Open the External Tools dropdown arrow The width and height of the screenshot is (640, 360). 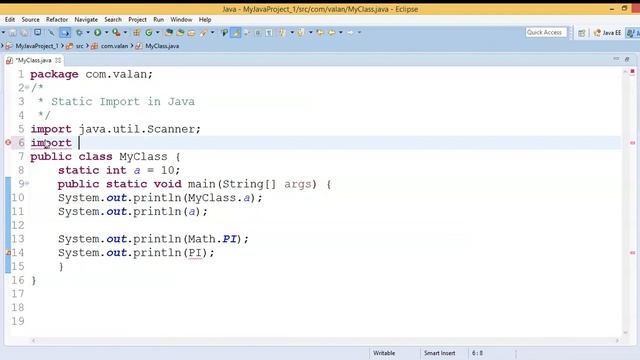click(x=125, y=33)
